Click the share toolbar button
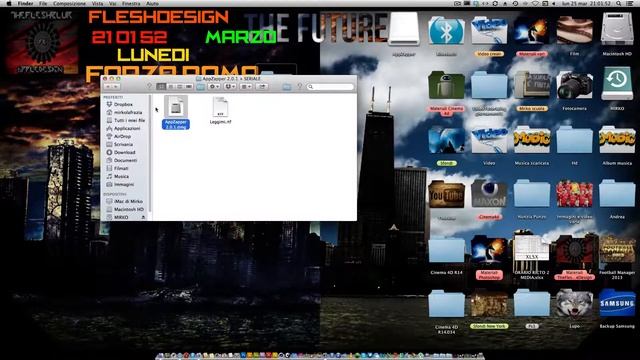This screenshot has width=640, height=360. pos(262,87)
